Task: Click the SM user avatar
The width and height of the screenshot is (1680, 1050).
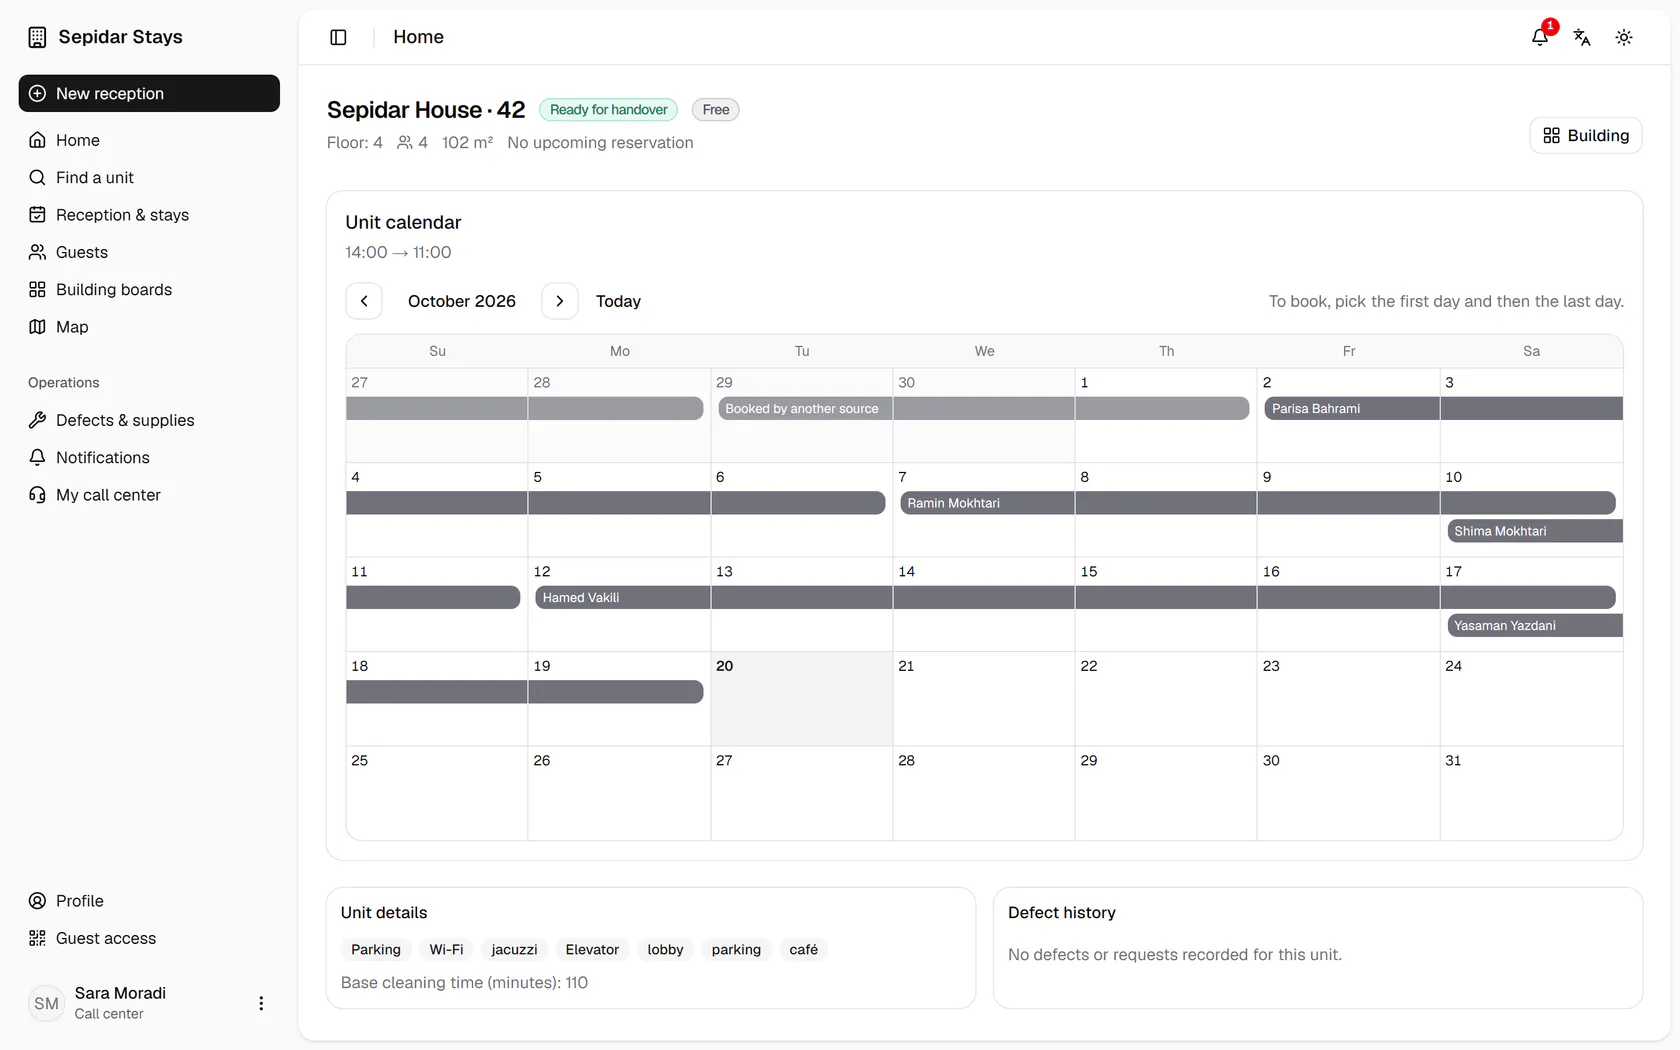Action: click(46, 1003)
